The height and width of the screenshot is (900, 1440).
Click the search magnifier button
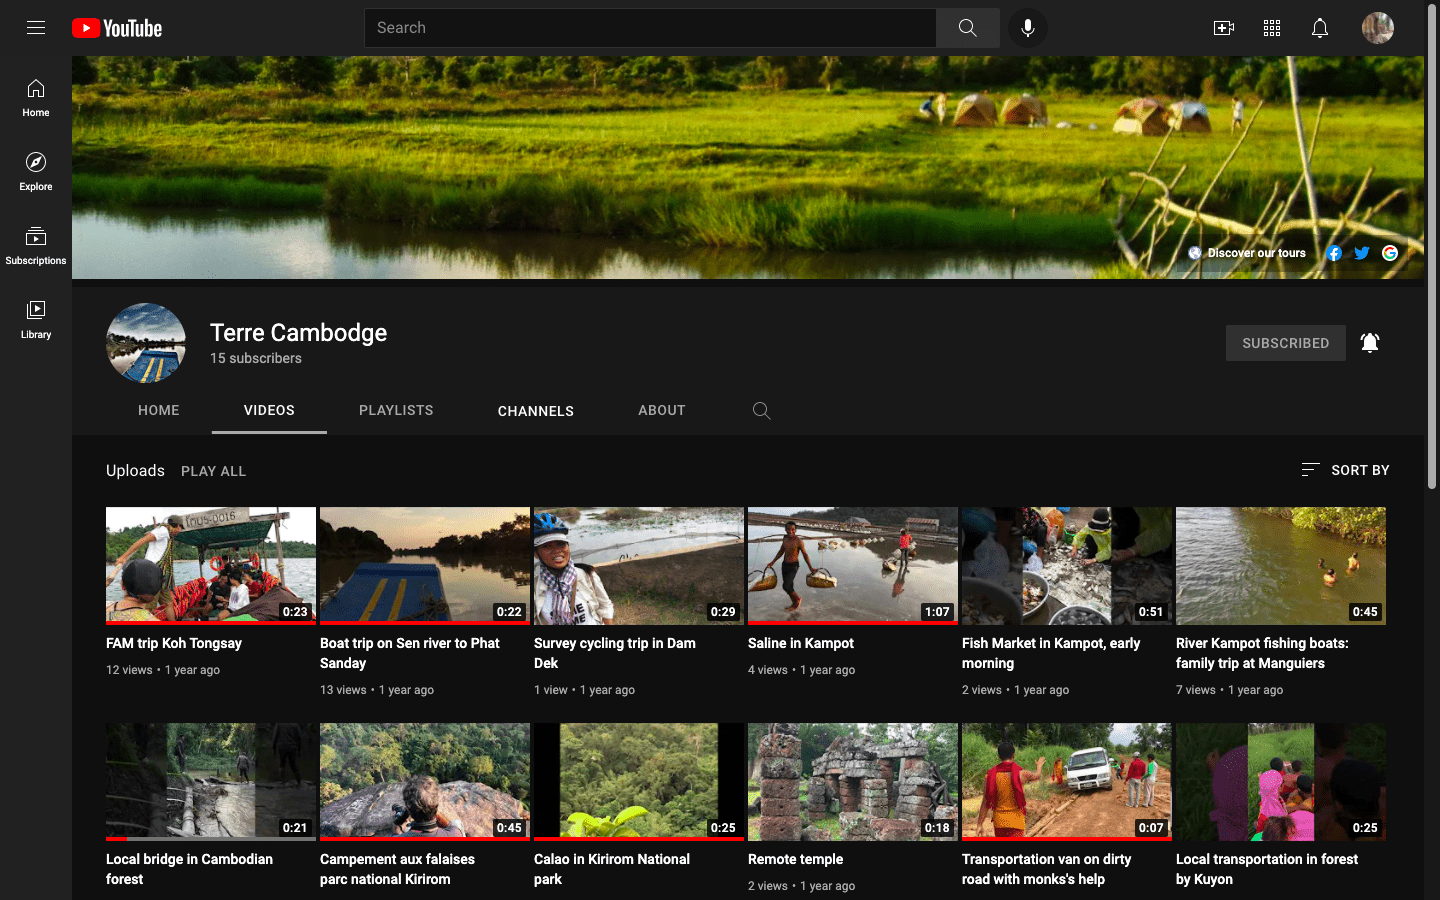(x=967, y=28)
